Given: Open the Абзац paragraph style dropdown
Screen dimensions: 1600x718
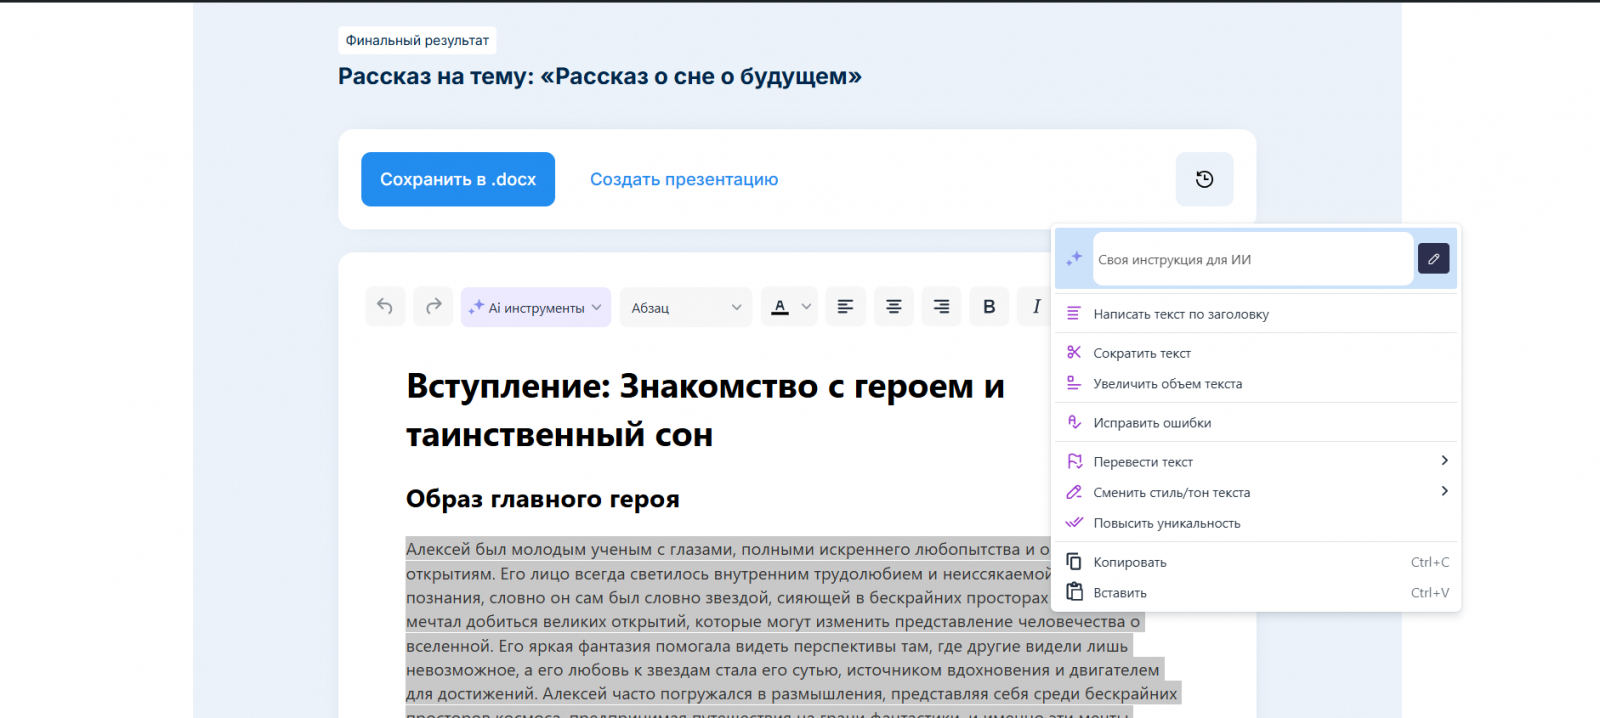Looking at the screenshot, I should pos(686,307).
